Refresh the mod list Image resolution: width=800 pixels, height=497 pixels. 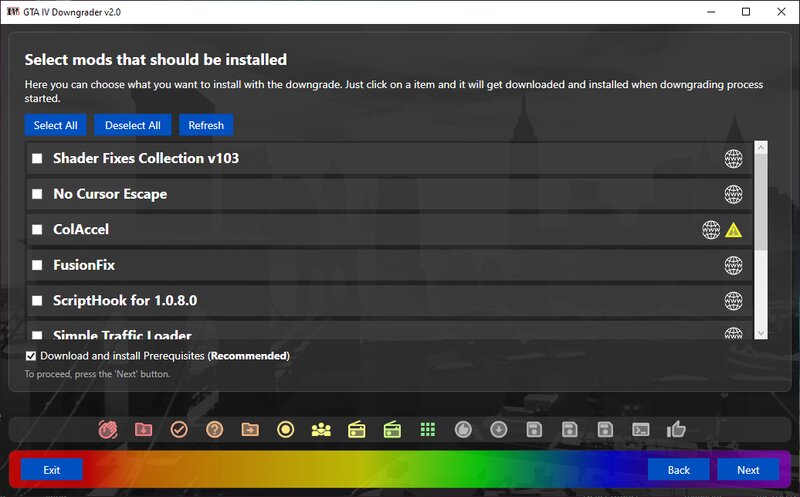[206, 125]
